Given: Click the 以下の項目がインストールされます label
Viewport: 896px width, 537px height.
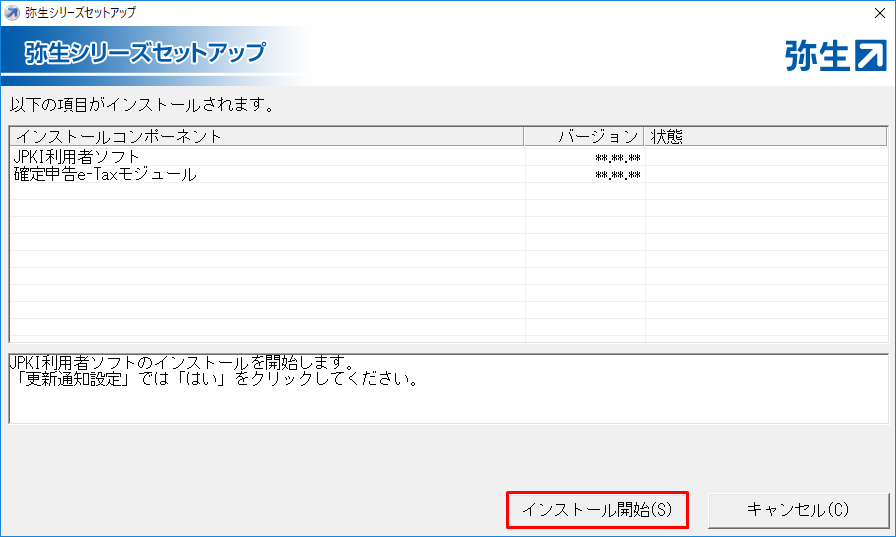Looking at the screenshot, I should coord(142,105).
